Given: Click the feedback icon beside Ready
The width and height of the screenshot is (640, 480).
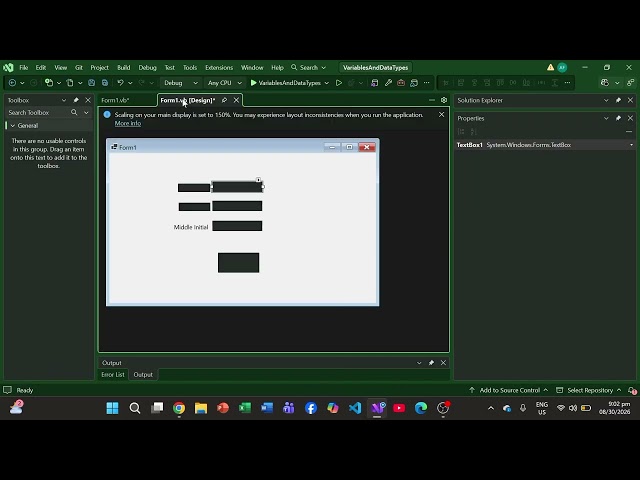Looking at the screenshot, I should [x=7, y=390].
